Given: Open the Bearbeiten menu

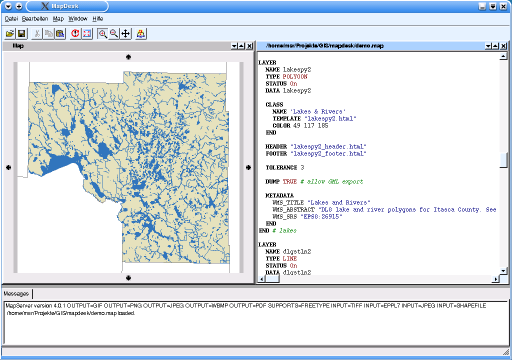Looking at the screenshot, I should pyautogui.click(x=35, y=19).
